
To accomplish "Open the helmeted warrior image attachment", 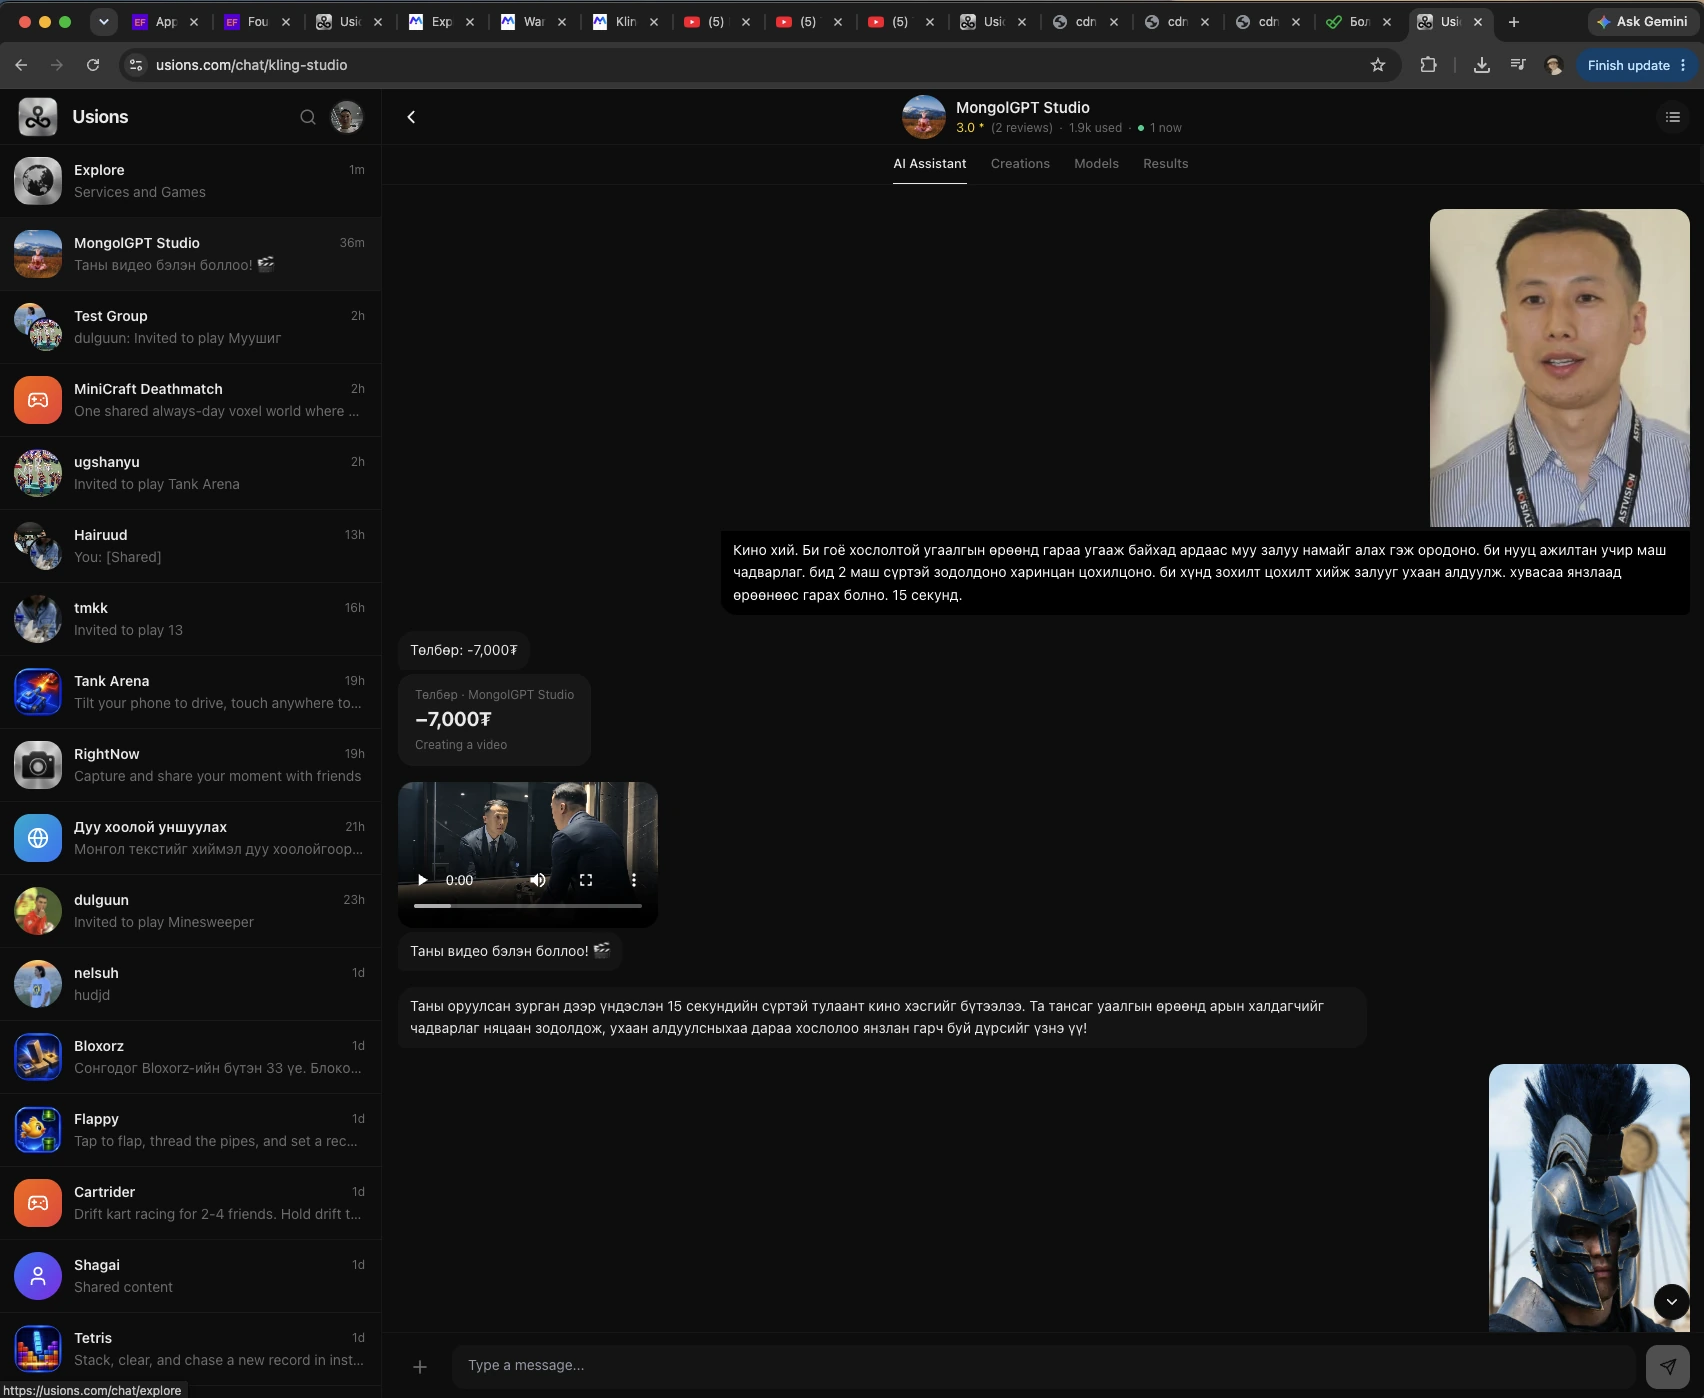I will click(x=1589, y=1198).
